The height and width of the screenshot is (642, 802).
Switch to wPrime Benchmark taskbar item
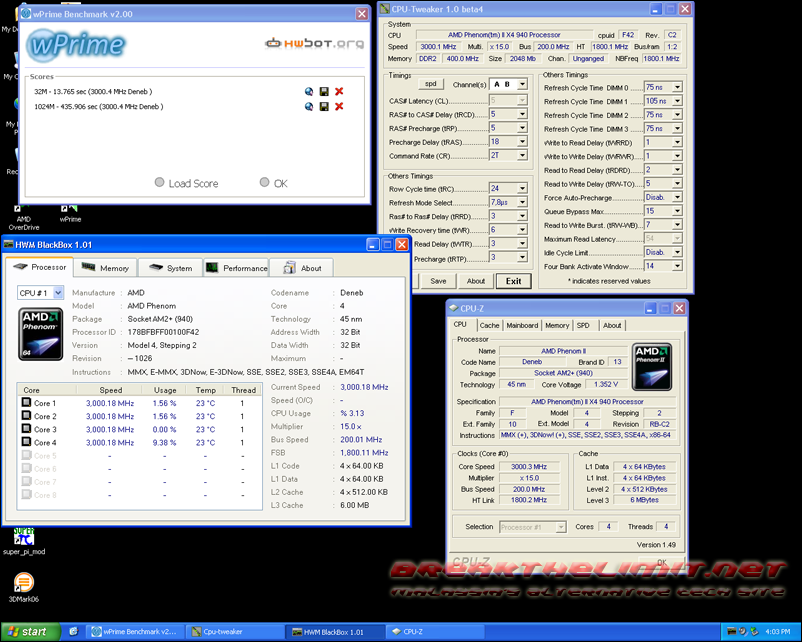(x=134, y=632)
